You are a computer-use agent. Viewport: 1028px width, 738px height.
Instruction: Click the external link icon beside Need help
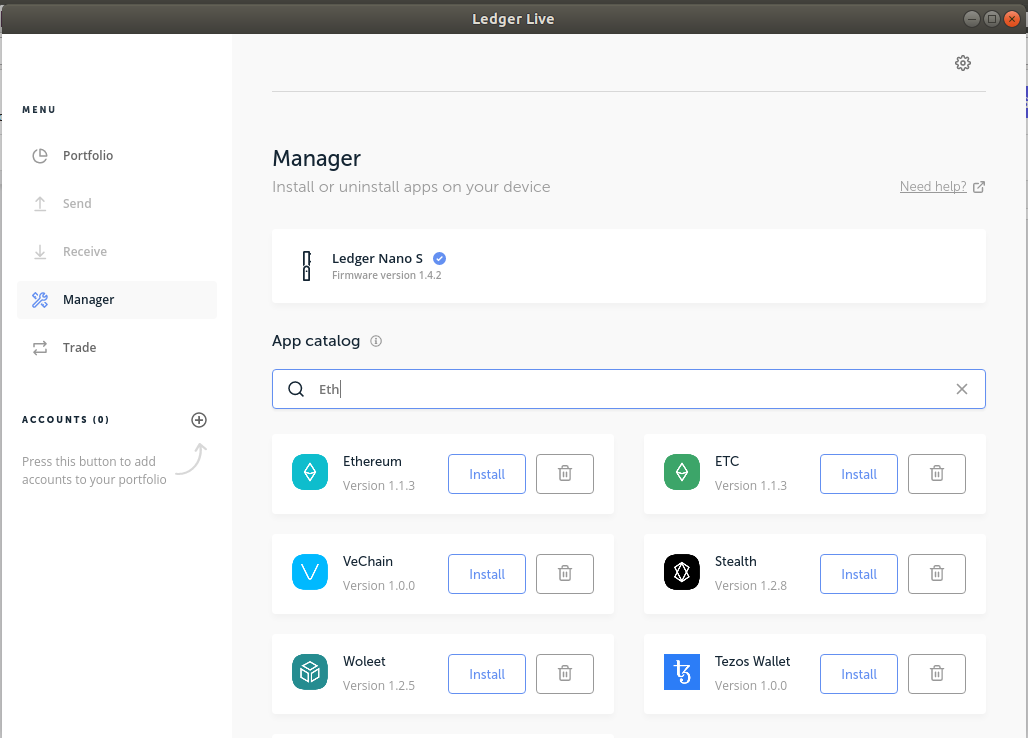click(x=979, y=187)
